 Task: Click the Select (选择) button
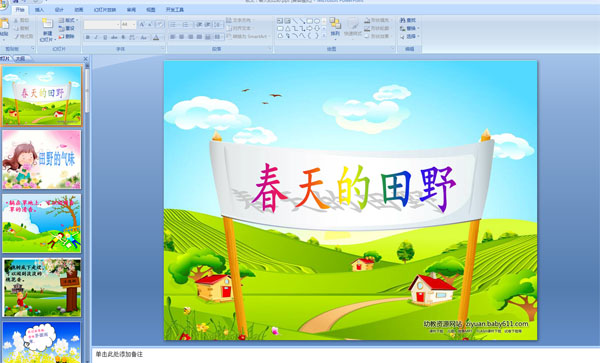[409, 36]
